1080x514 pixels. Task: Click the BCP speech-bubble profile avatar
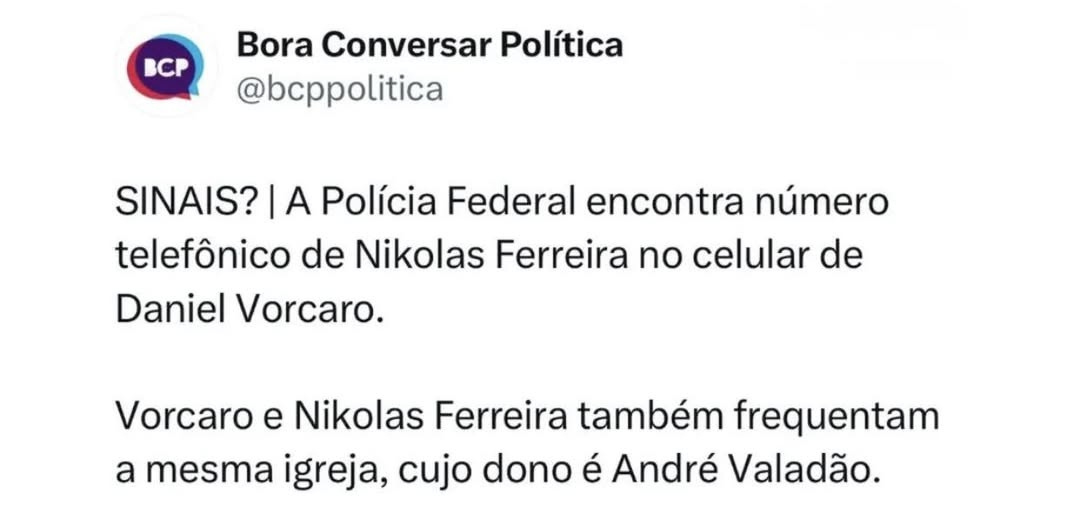(x=164, y=68)
